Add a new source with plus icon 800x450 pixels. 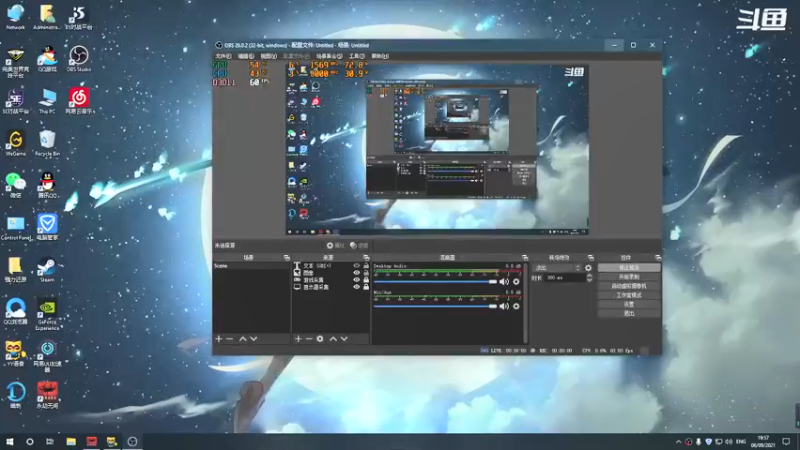click(298, 339)
